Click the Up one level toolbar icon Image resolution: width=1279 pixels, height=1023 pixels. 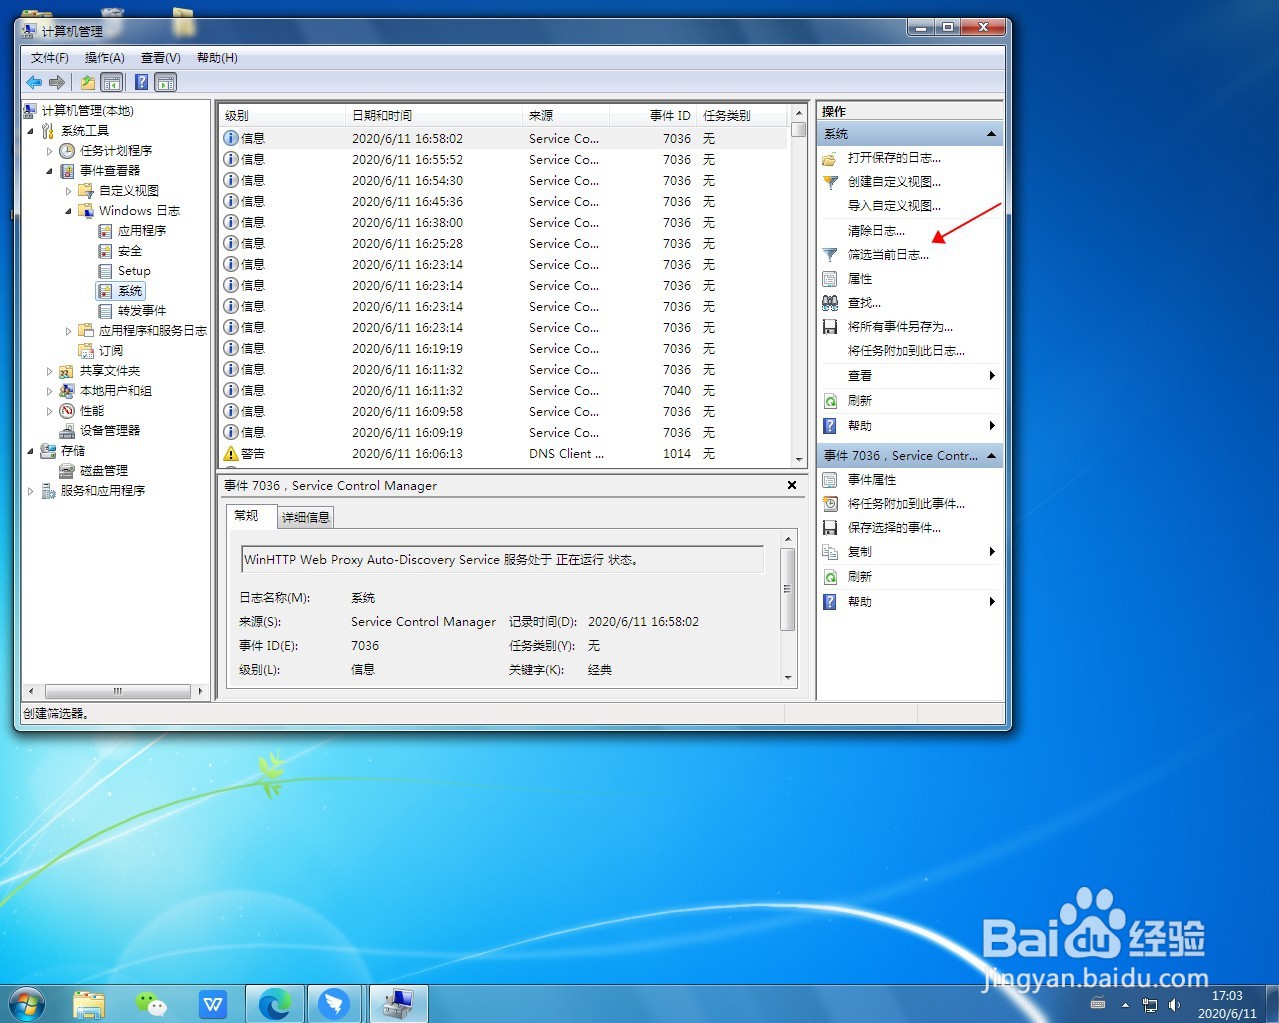pyautogui.click(x=88, y=82)
